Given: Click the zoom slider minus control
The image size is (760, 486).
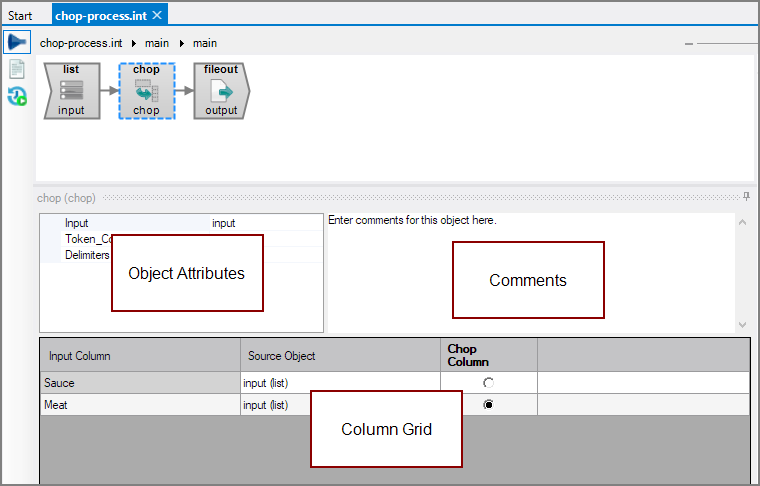Looking at the screenshot, I should pos(689,44).
